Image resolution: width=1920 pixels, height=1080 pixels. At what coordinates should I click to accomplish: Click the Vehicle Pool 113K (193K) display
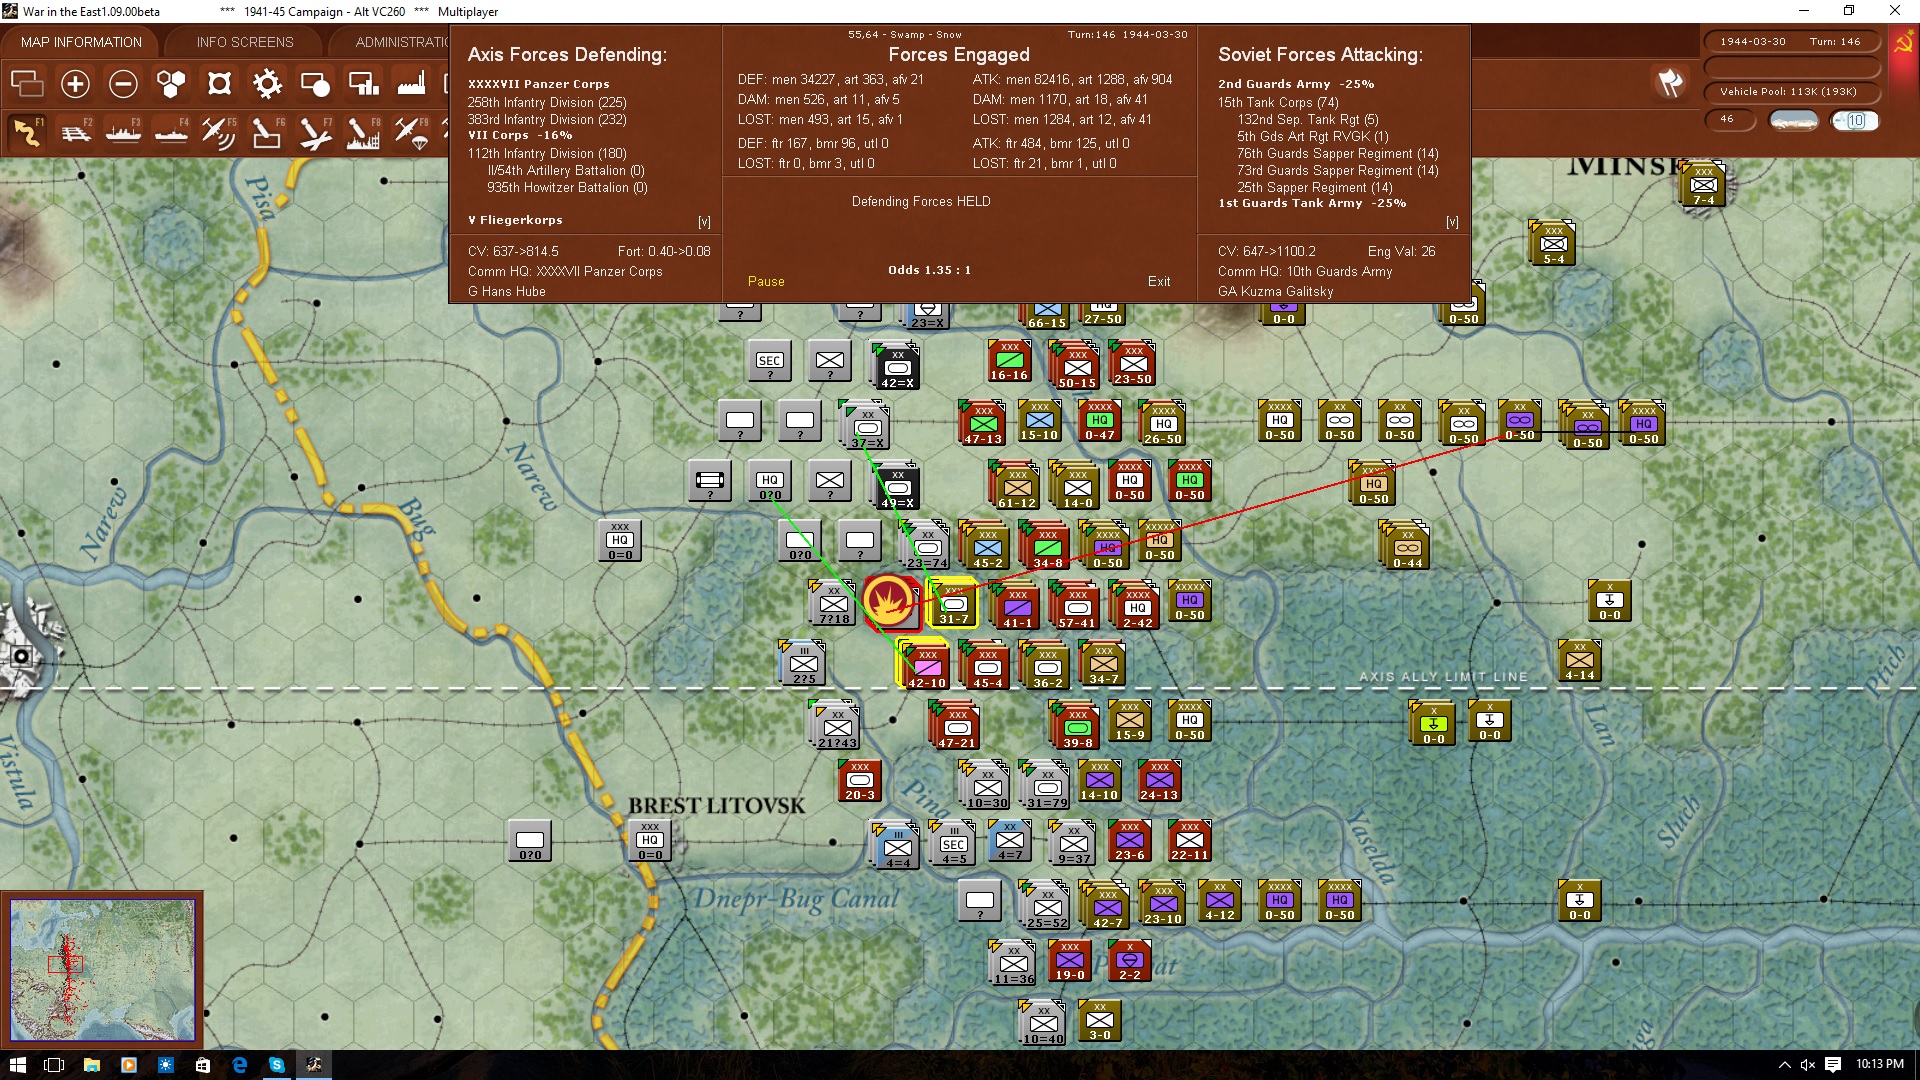click(x=1791, y=91)
